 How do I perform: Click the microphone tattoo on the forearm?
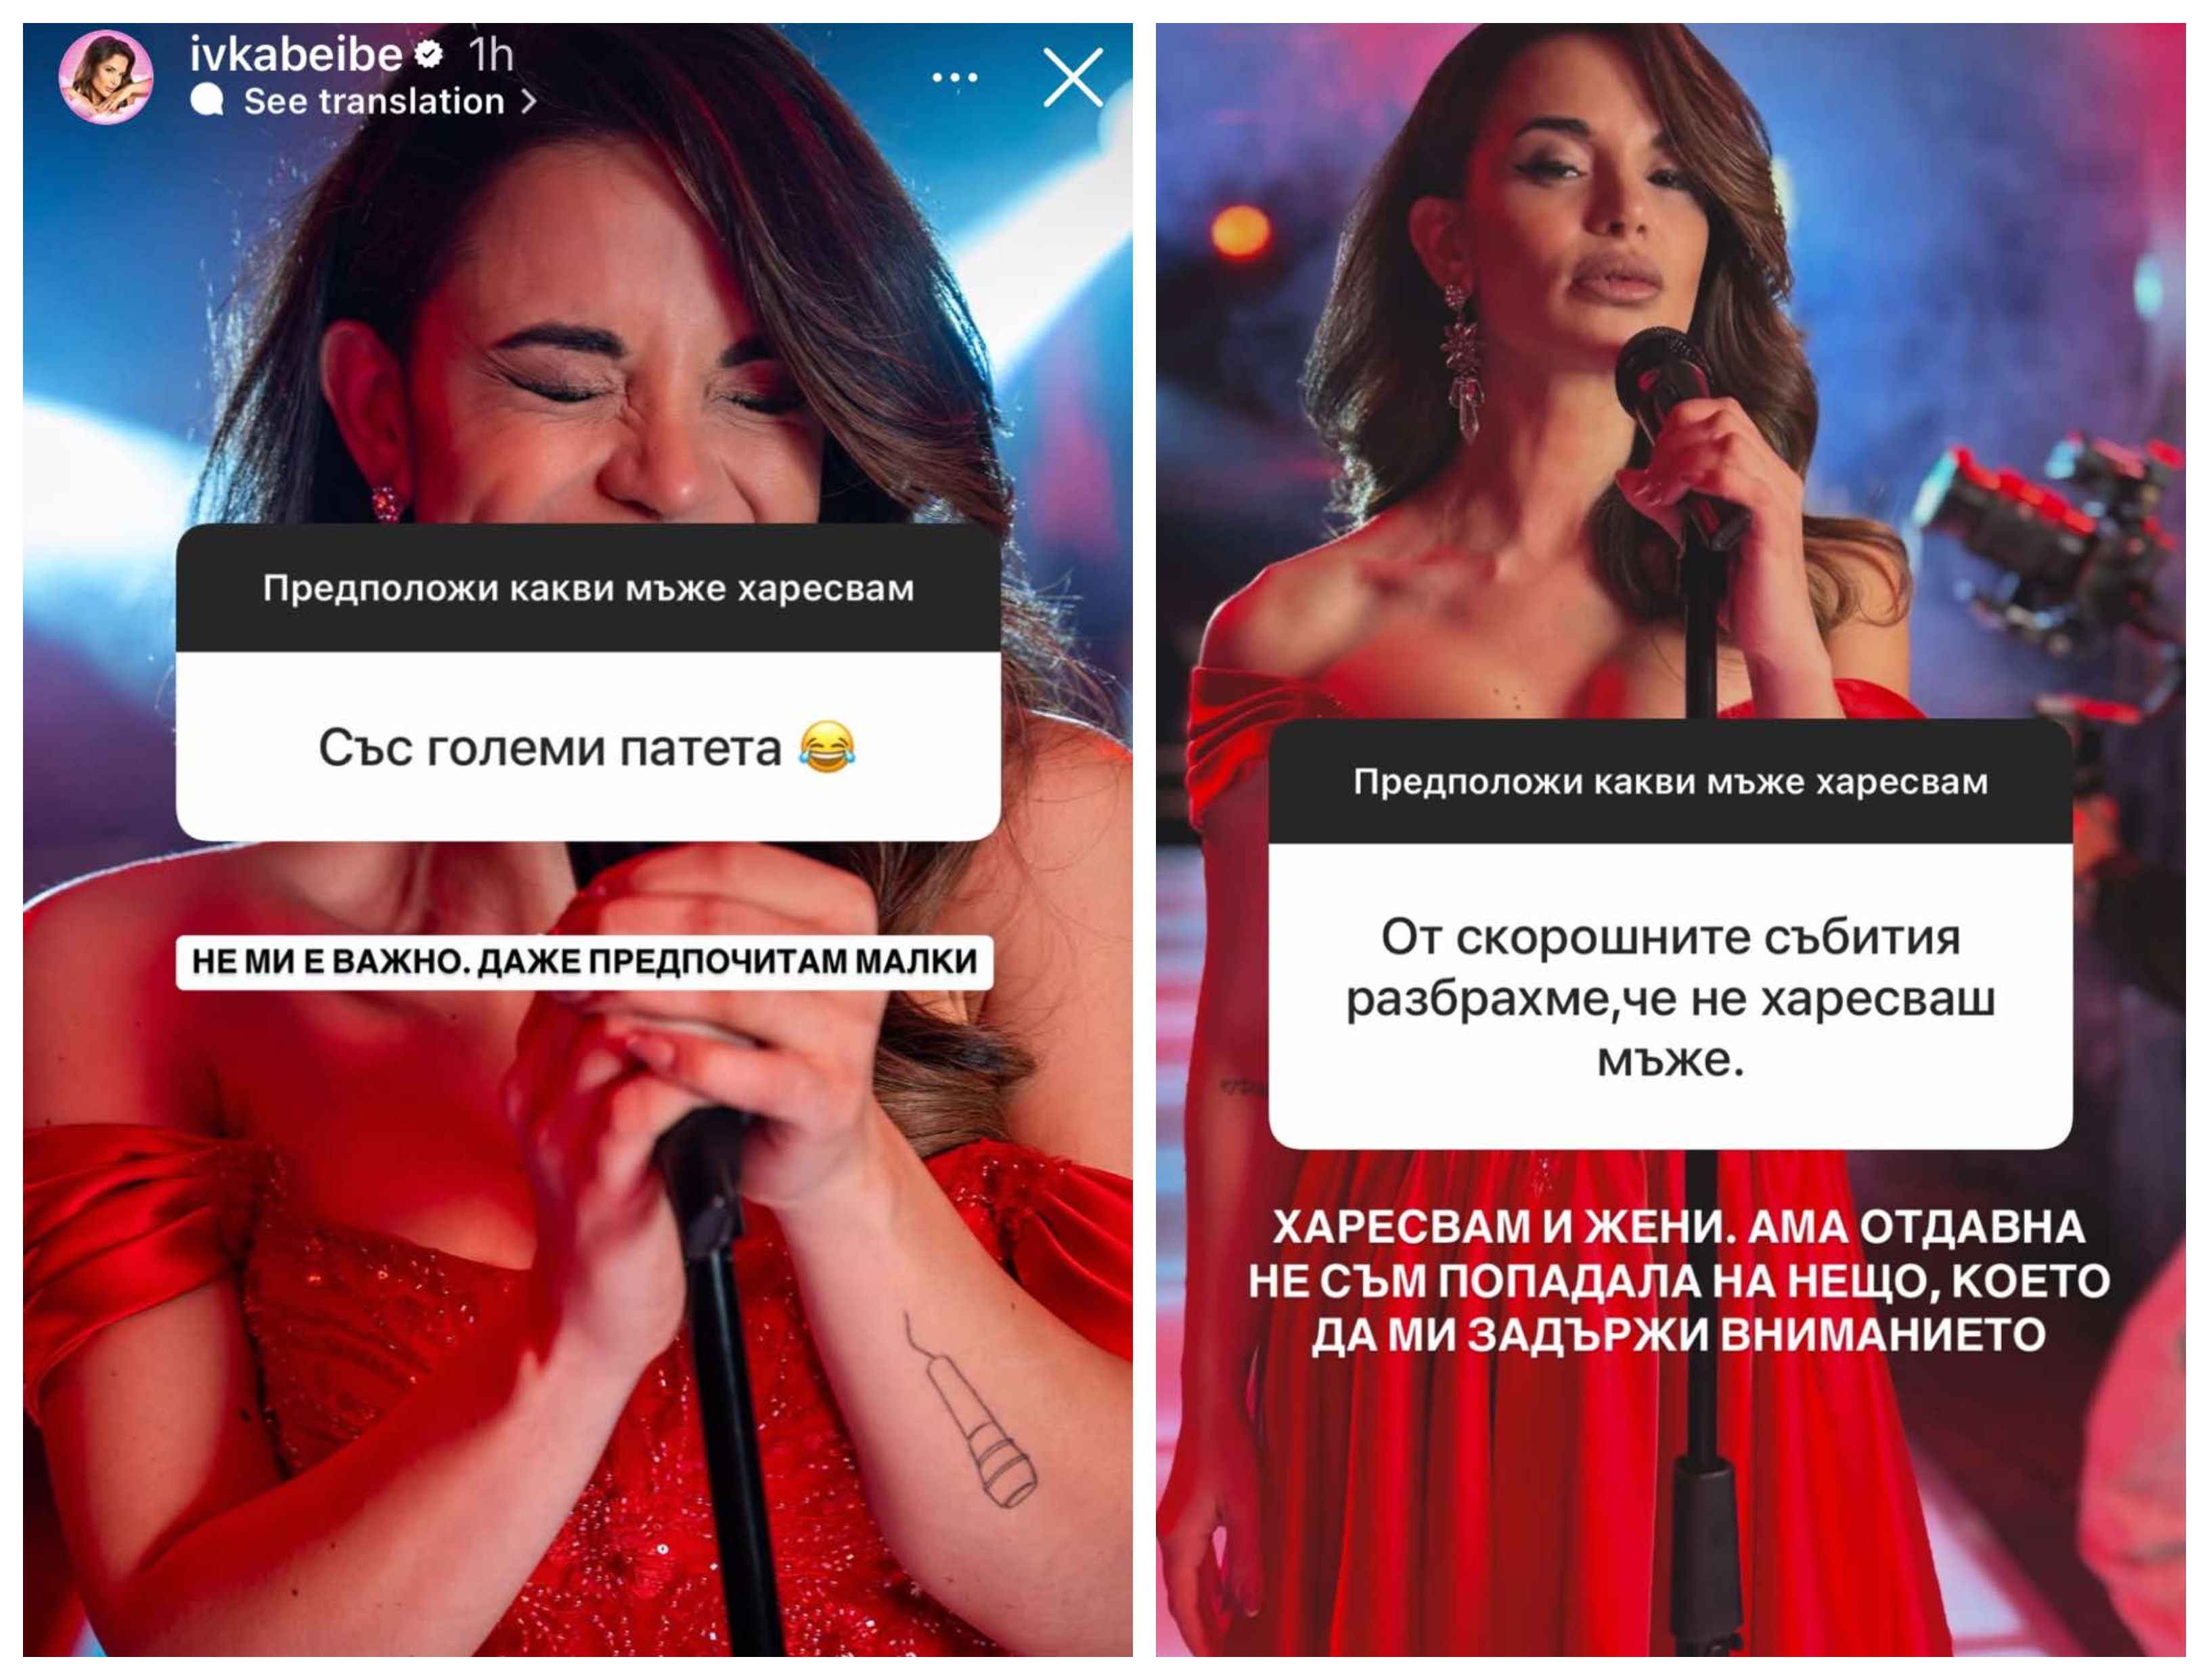(972, 1413)
